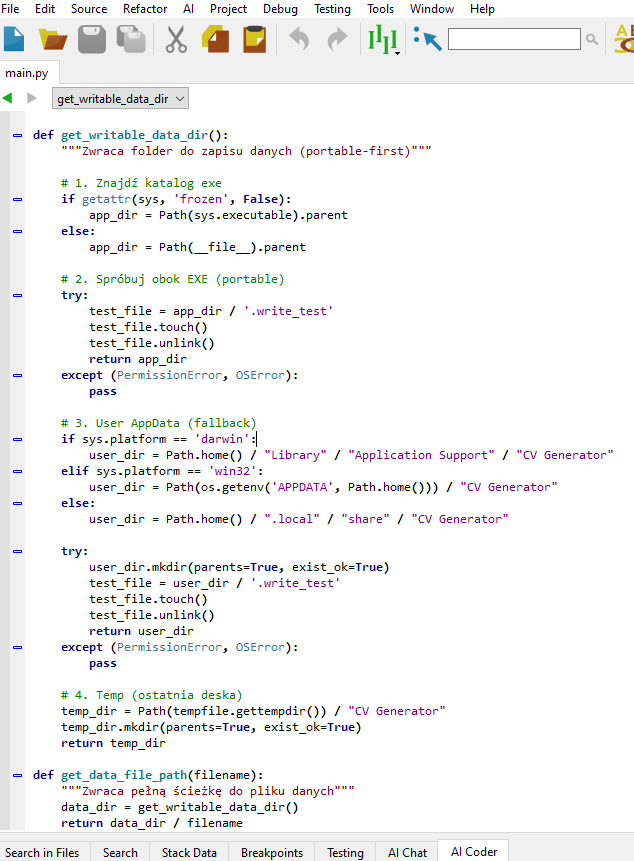Open the indentation tools dropdown
634x861 pixels.
[384, 41]
